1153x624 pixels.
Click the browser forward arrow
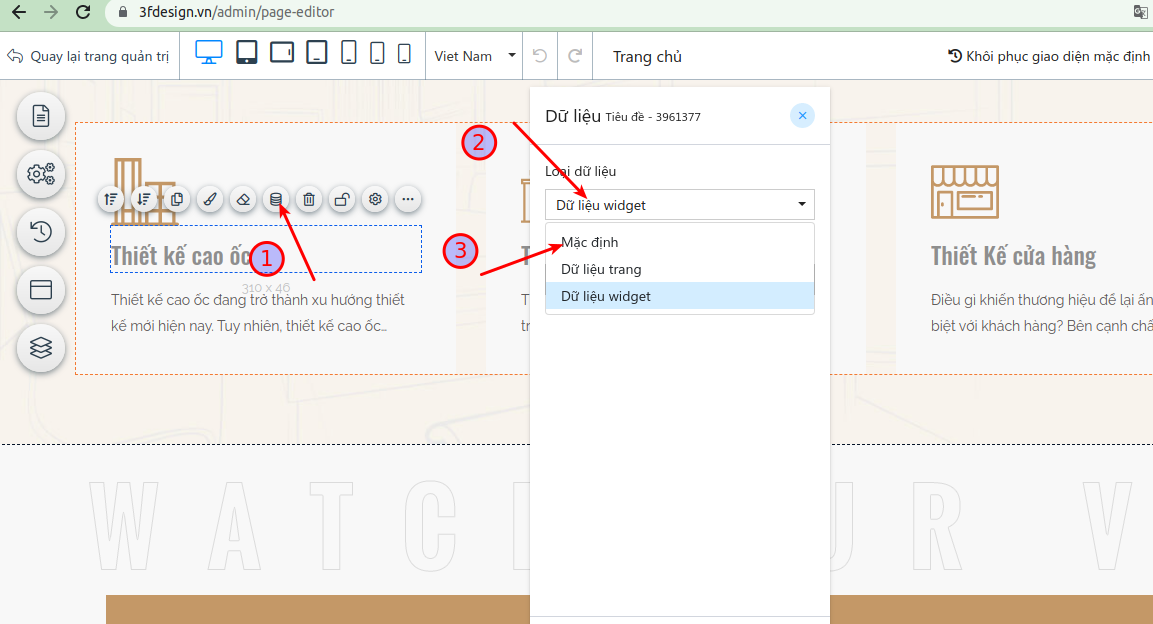pos(51,12)
